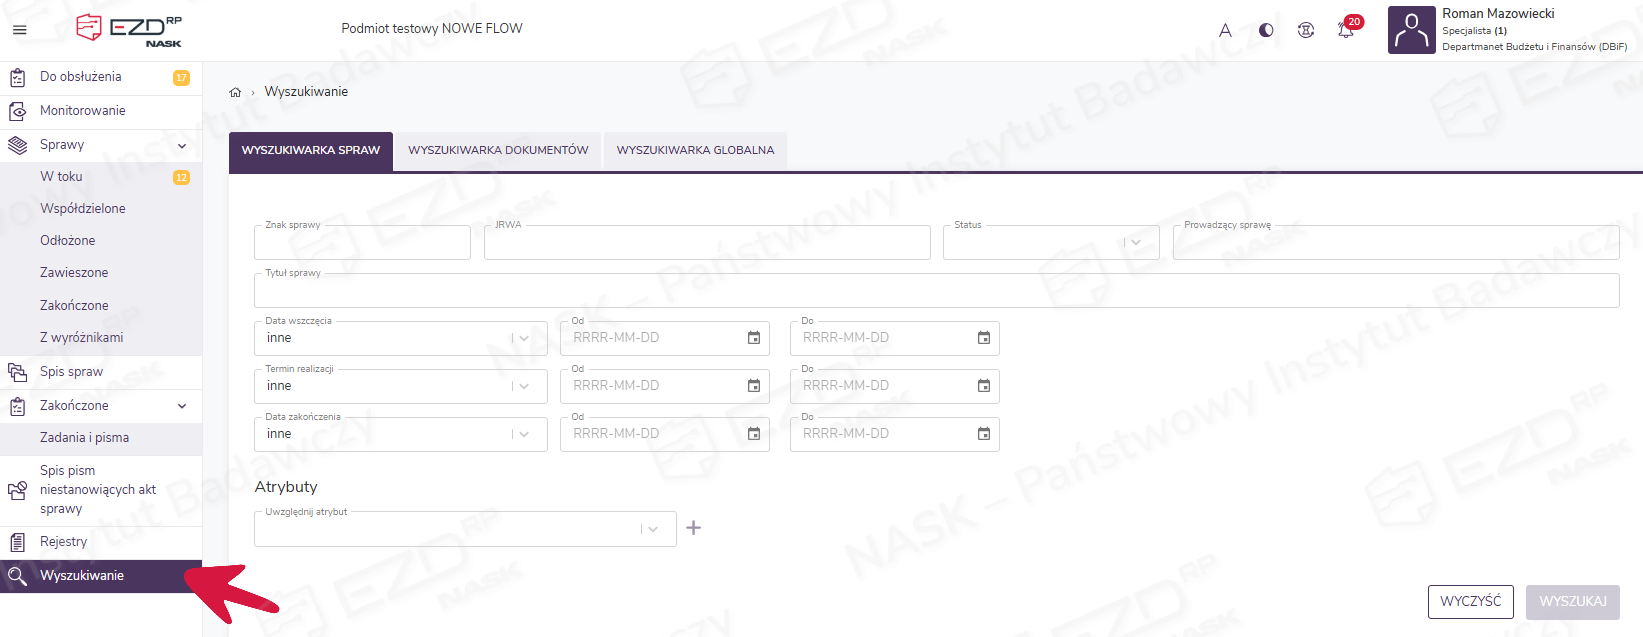The width and height of the screenshot is (1643, 637).
Task: Toggle the contrast mode icon
Action: click(1266, 30)
